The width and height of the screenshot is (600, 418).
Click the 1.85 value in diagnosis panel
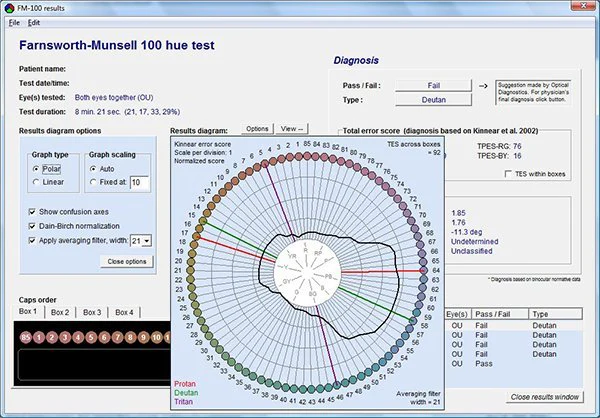458,213
